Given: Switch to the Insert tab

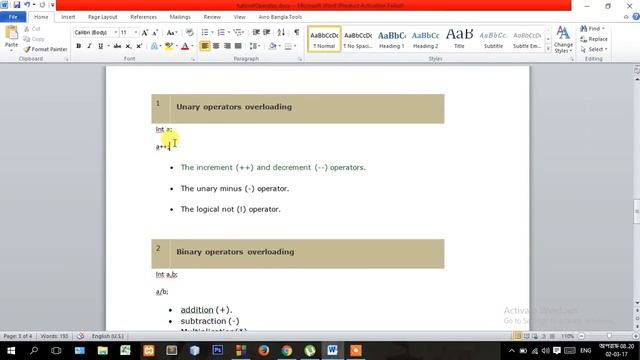Looking at the screenshot, I should (68, 17).
